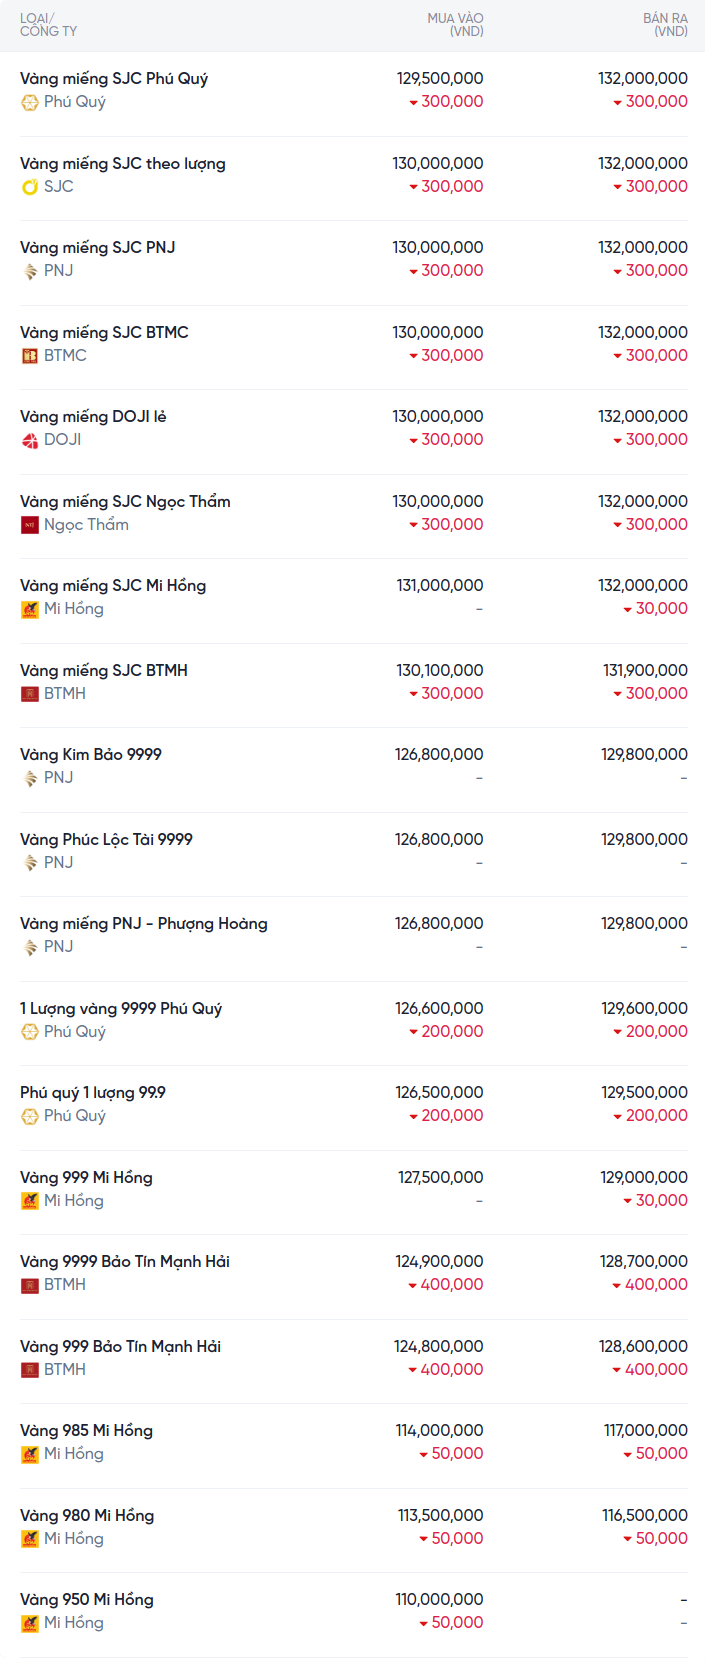Select the 1 Lượng vàng 9999 Phú Quý title

121,1008
